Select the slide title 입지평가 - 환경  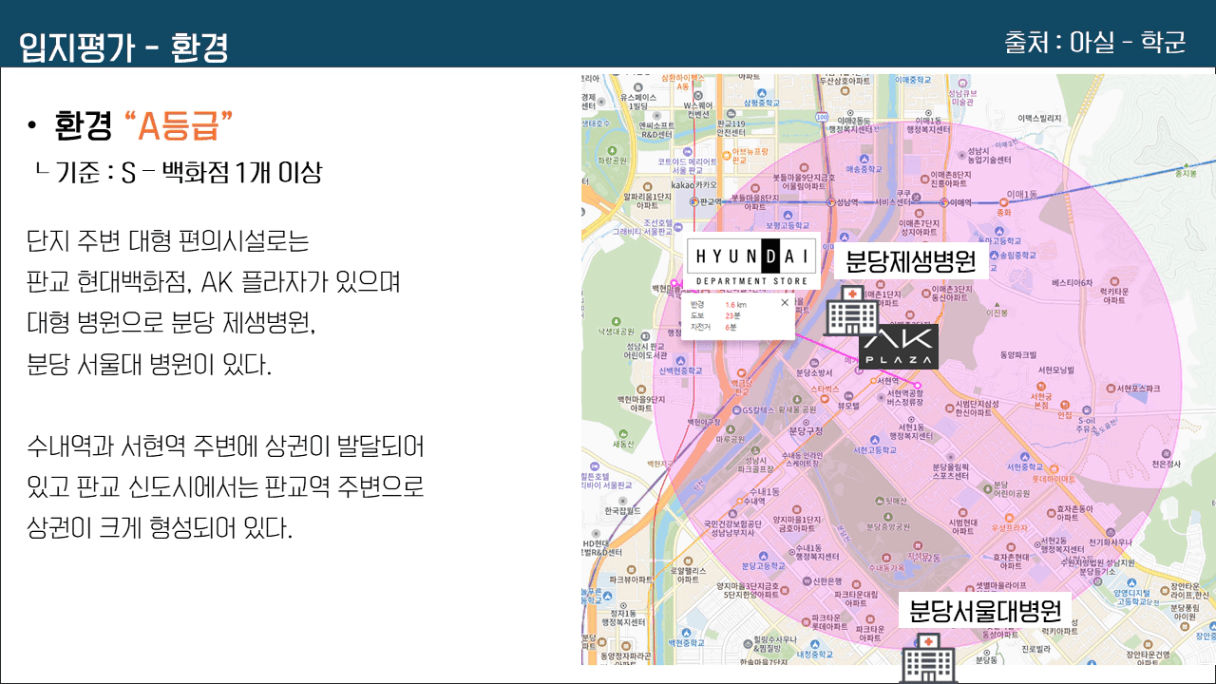(x=124, y=46)
